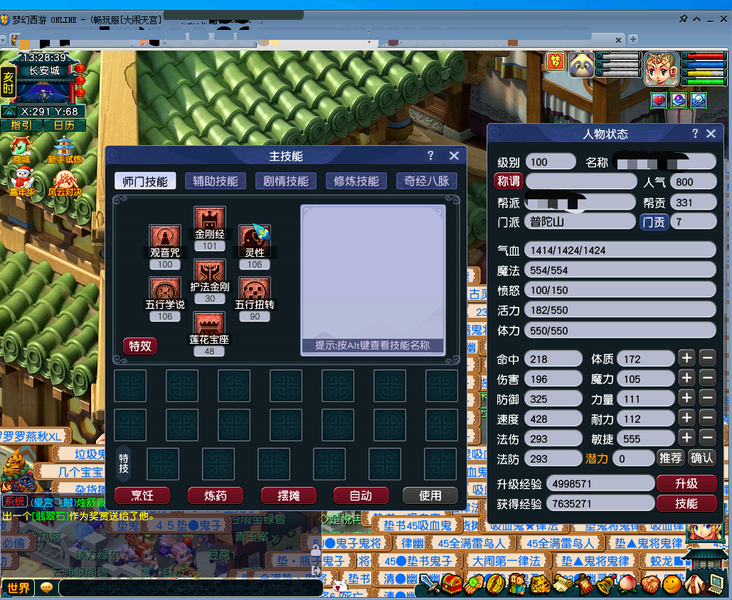Click the 门贡 button
This screenshot has height=600, width=732.
coord(654,222)
